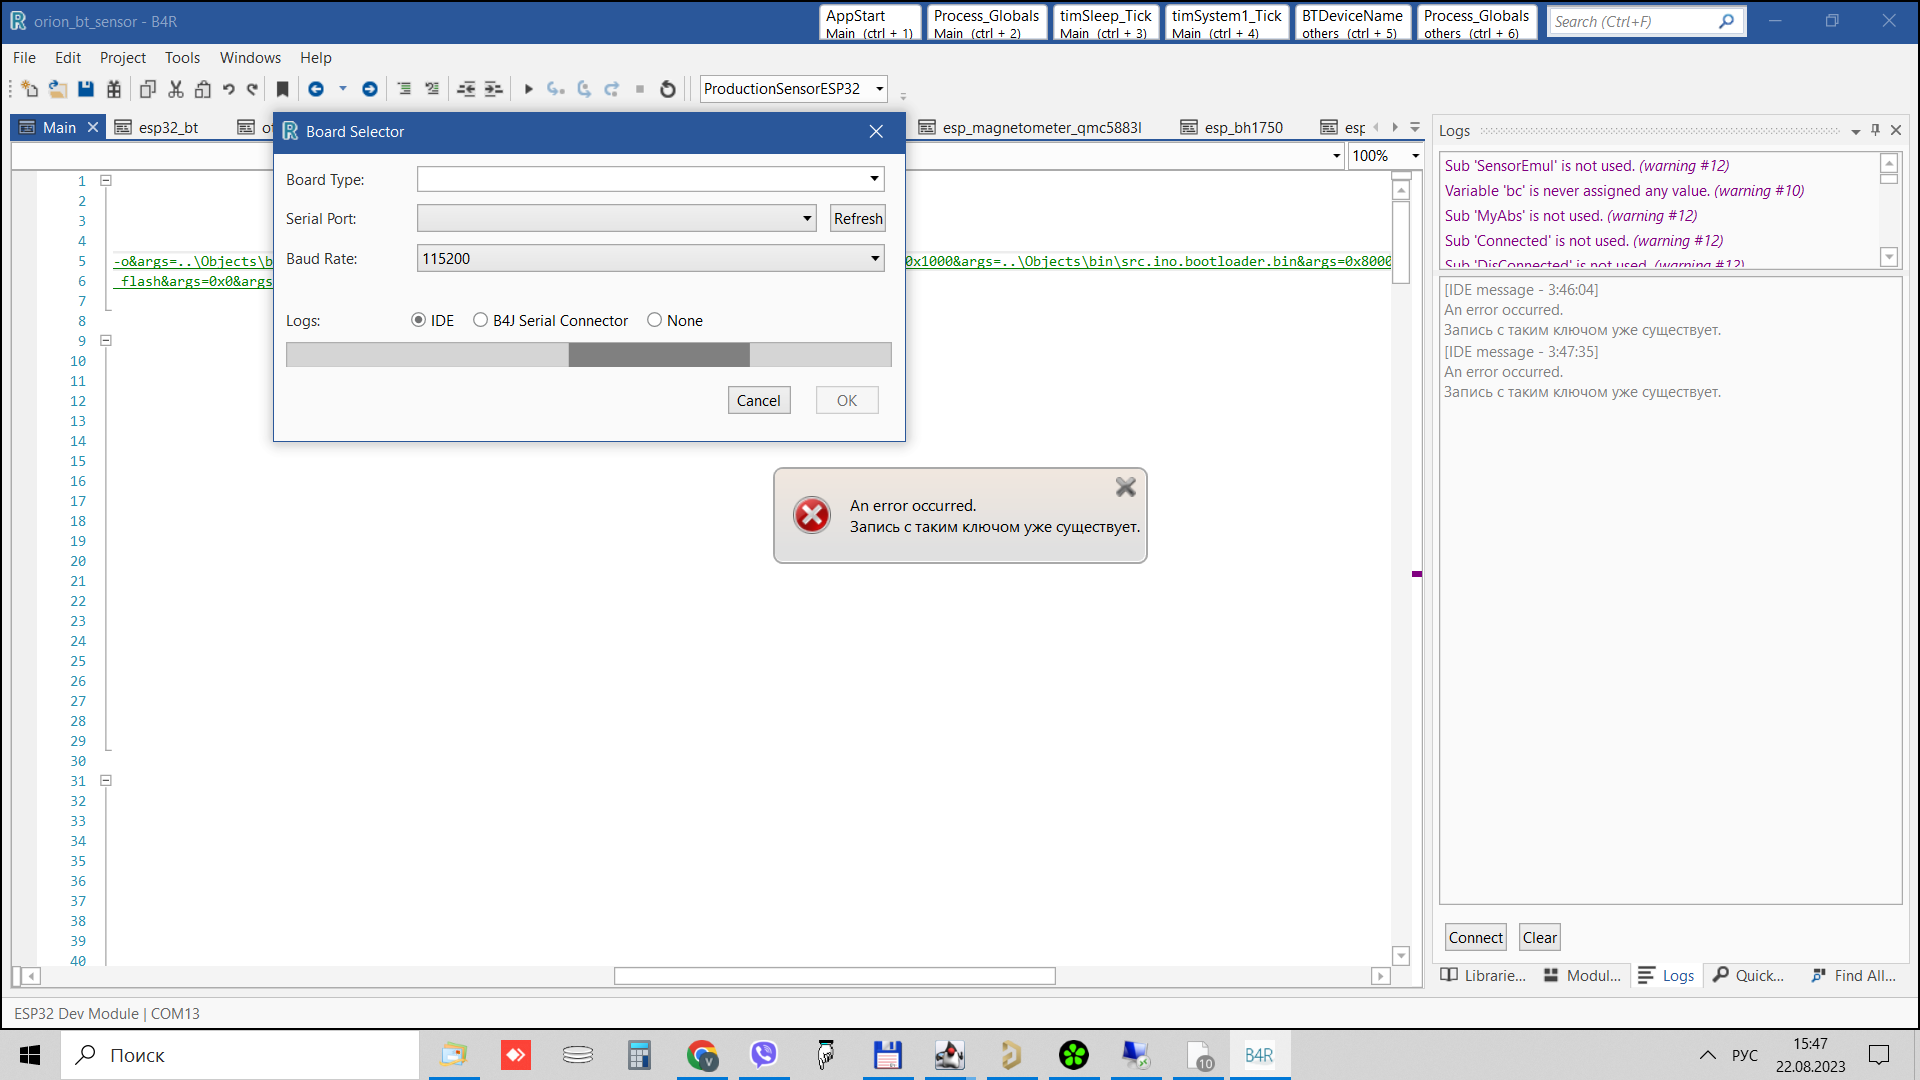Viewport: 1920px width, 1080px height.
Task: Click the horizontal scrollbar of the code editor
Action: (834, 976)
